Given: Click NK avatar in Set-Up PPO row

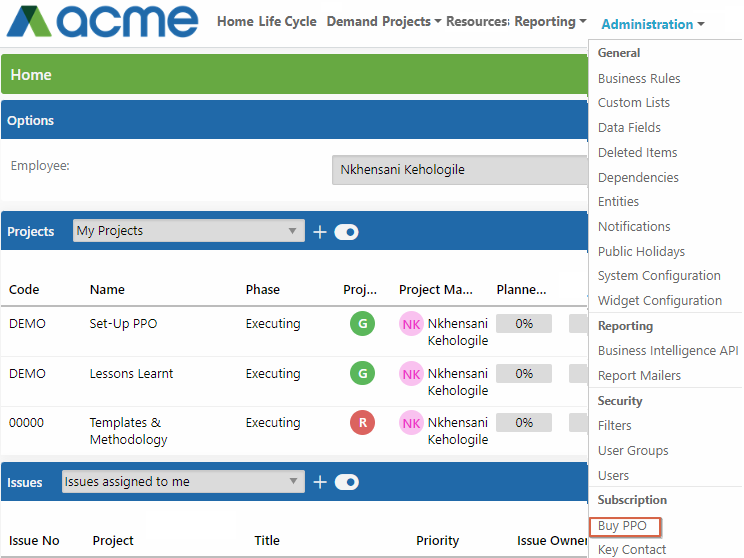Looking at the screenshot, I should [411, 324].
